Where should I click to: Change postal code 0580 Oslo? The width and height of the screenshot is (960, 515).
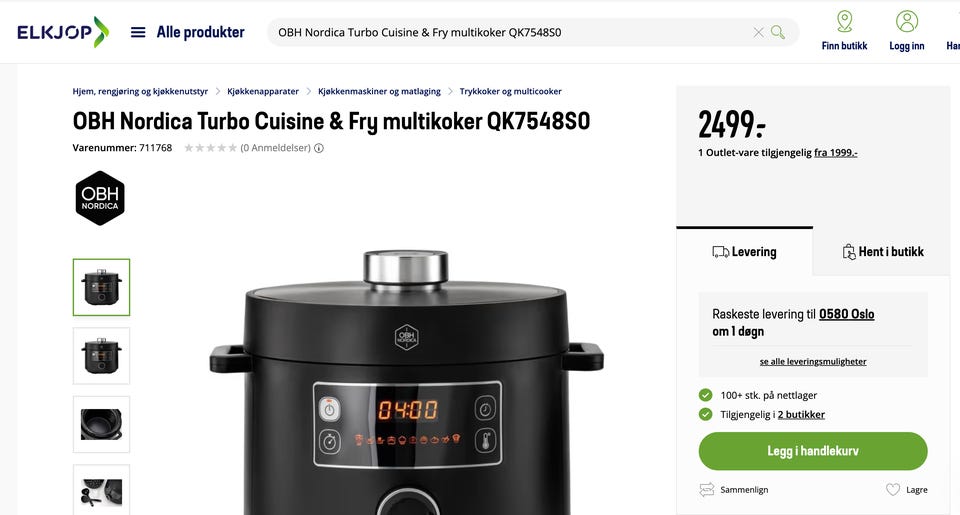[847, 314]
